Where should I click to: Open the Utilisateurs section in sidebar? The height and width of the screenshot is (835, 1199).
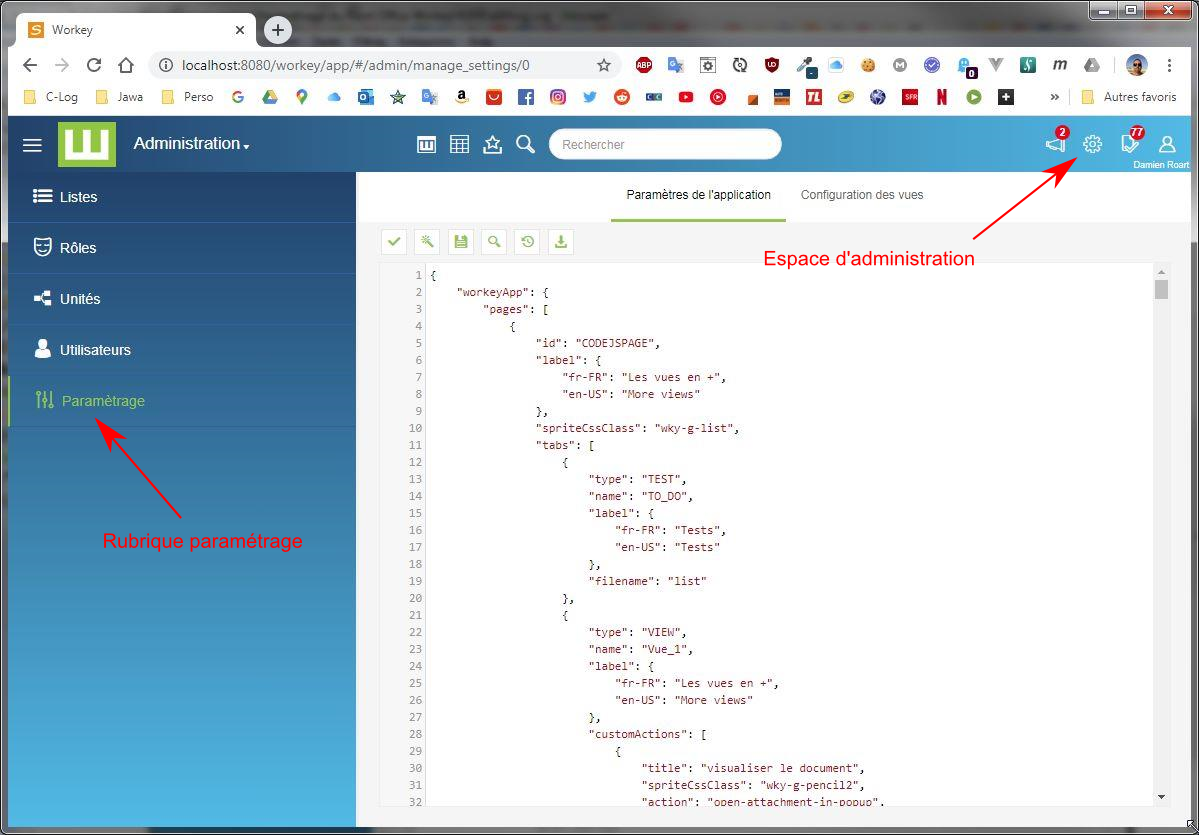[95, 350]
